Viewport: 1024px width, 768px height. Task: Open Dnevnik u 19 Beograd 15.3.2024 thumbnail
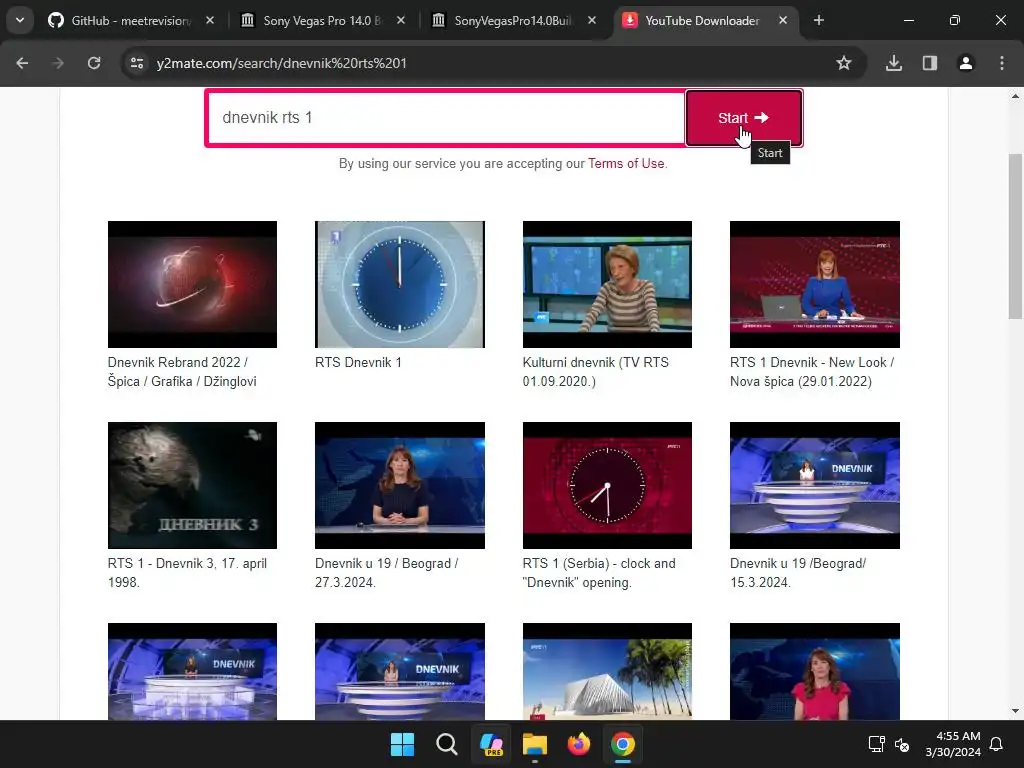pos(814,485)
